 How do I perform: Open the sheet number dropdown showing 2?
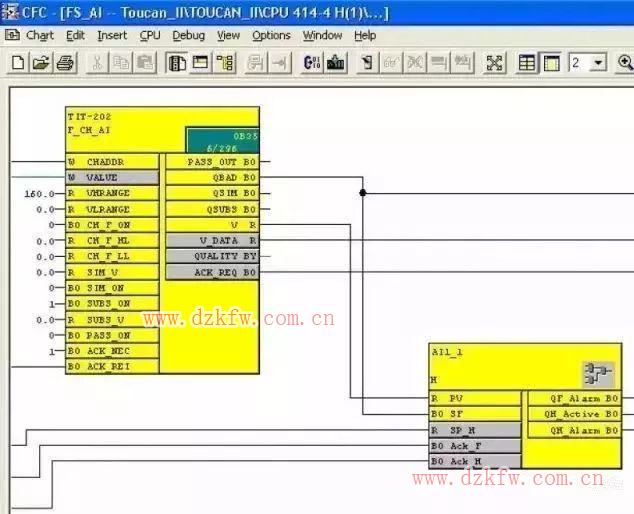598,63
